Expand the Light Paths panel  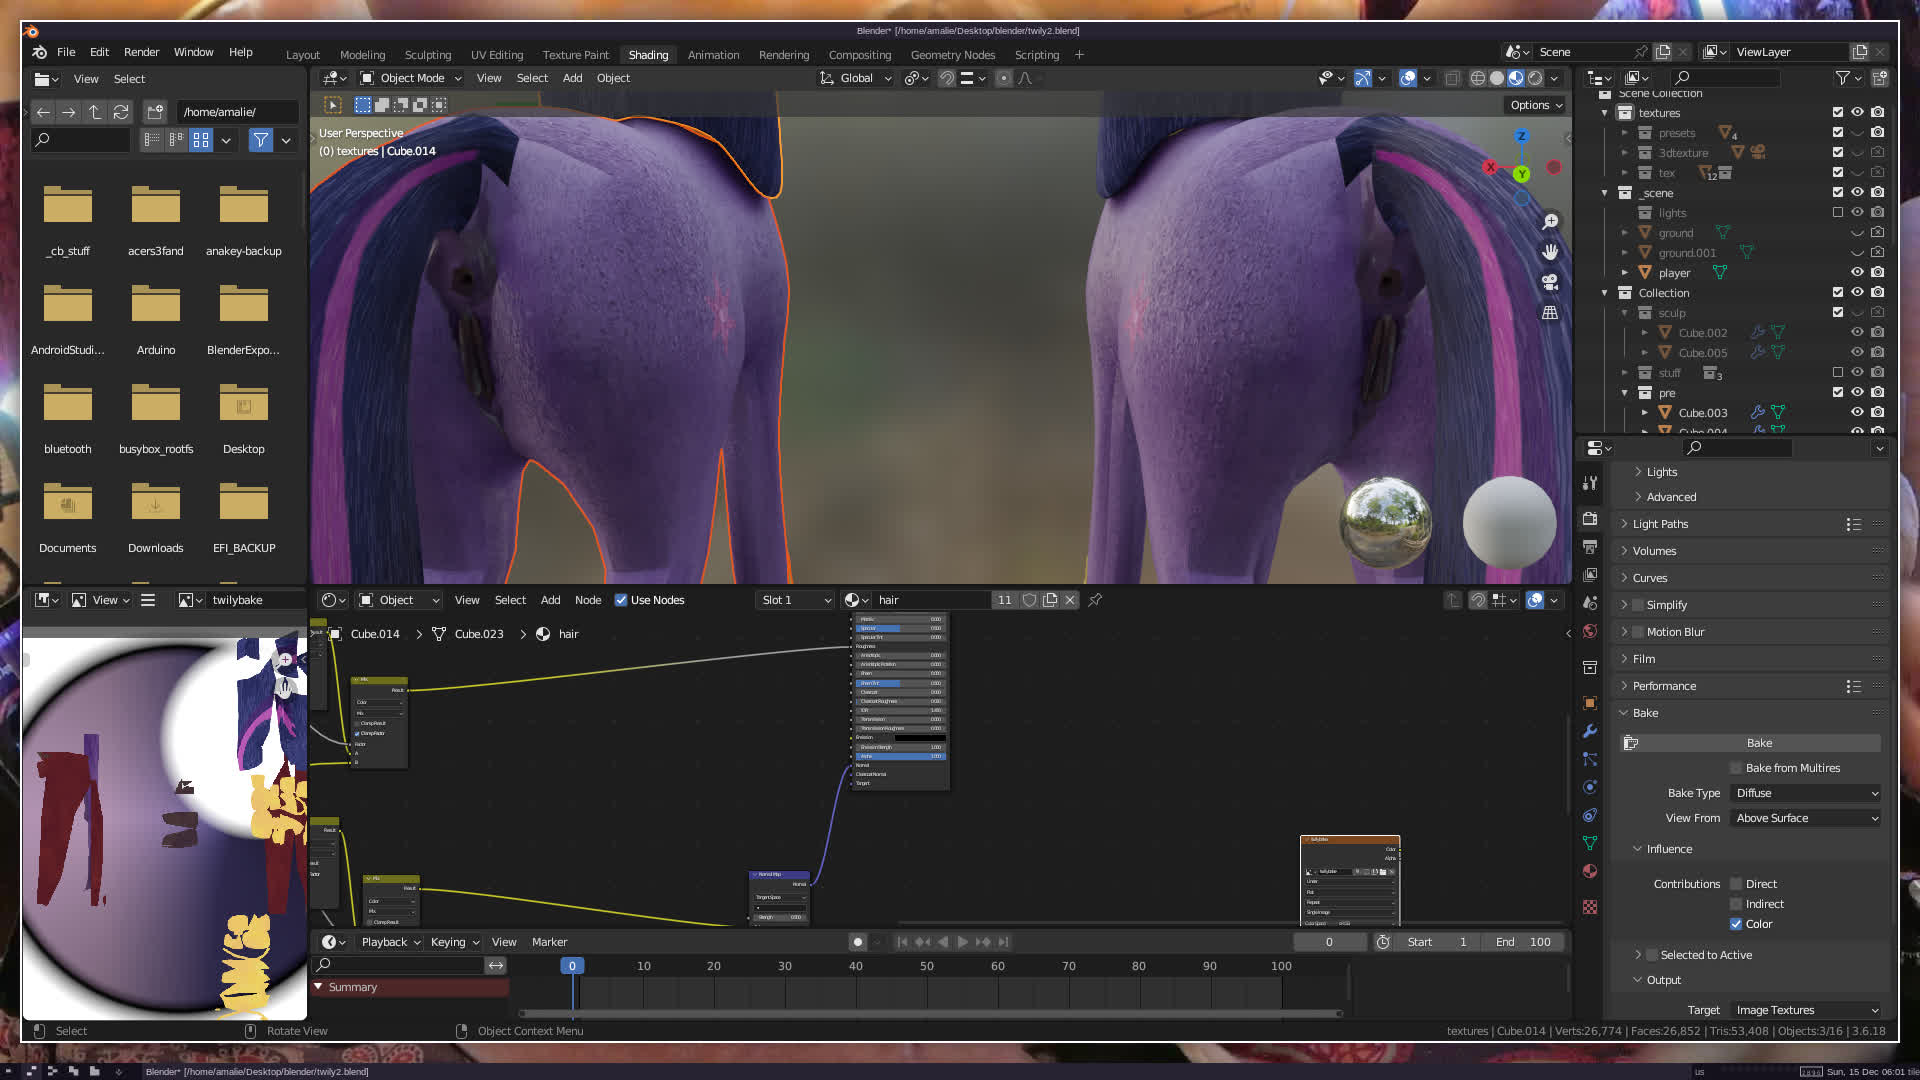pyautogui.click(x=1660, y=524)
